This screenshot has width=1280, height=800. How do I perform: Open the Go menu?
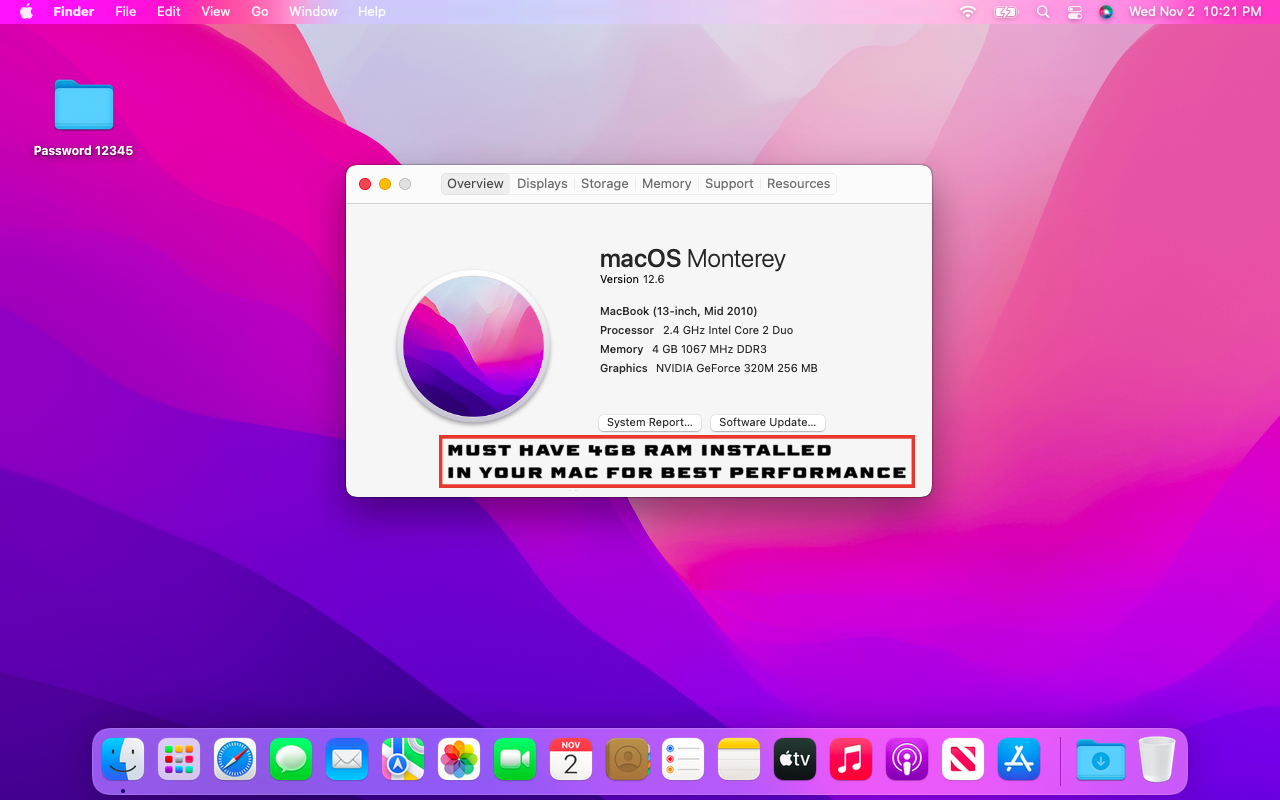coord(260,12)
